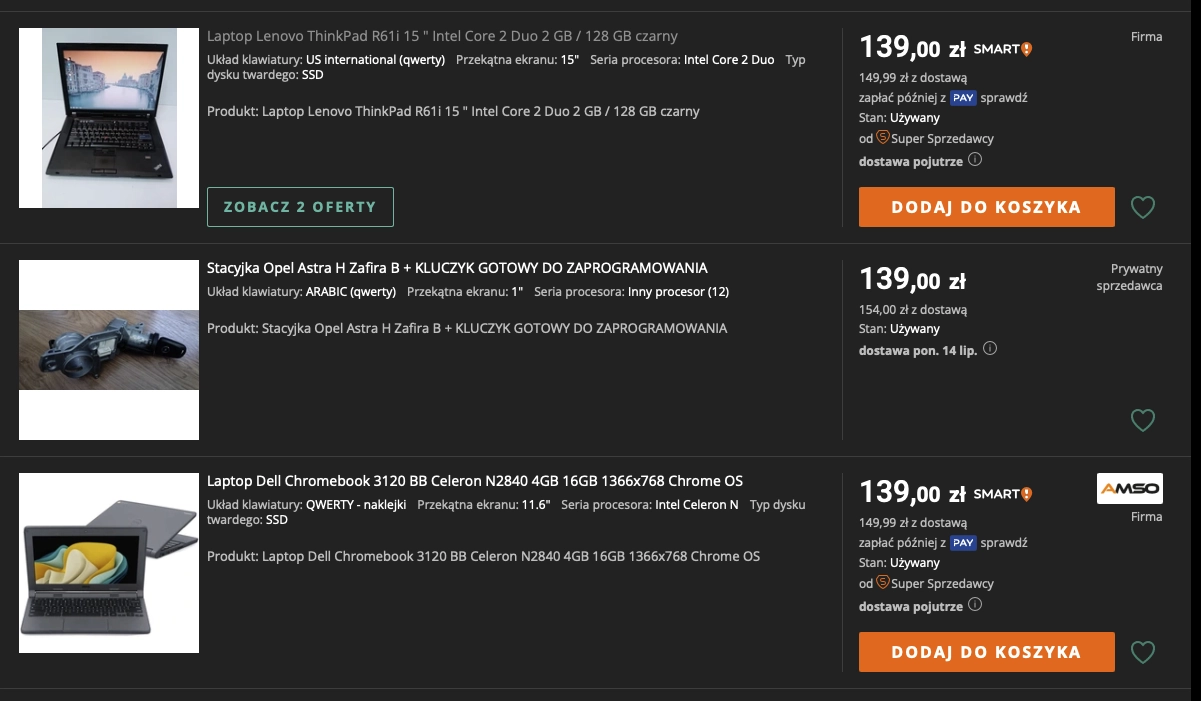Open Lenovo ThinkPad R61i listing title
1201x701 pixels.
click(442, 36)
